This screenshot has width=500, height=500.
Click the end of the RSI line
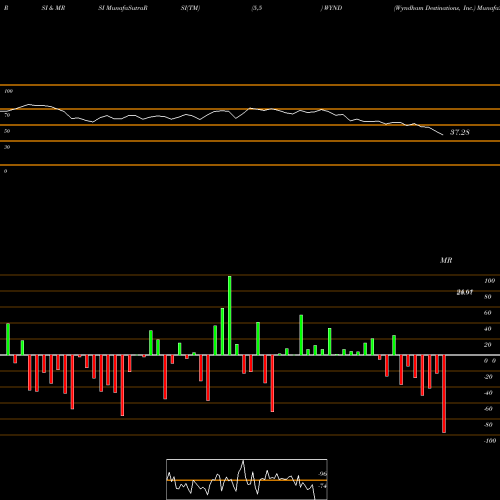coord(443,135)
